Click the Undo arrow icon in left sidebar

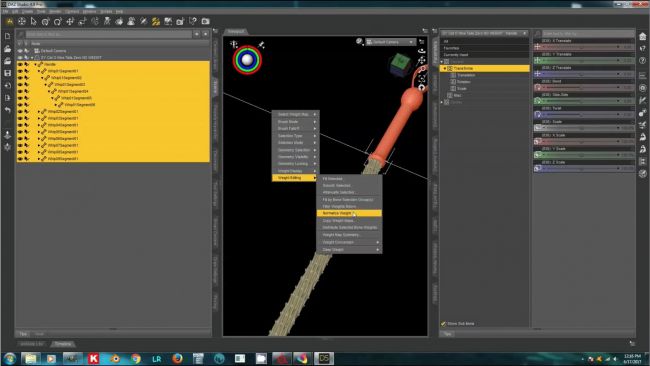click(7, 110)
